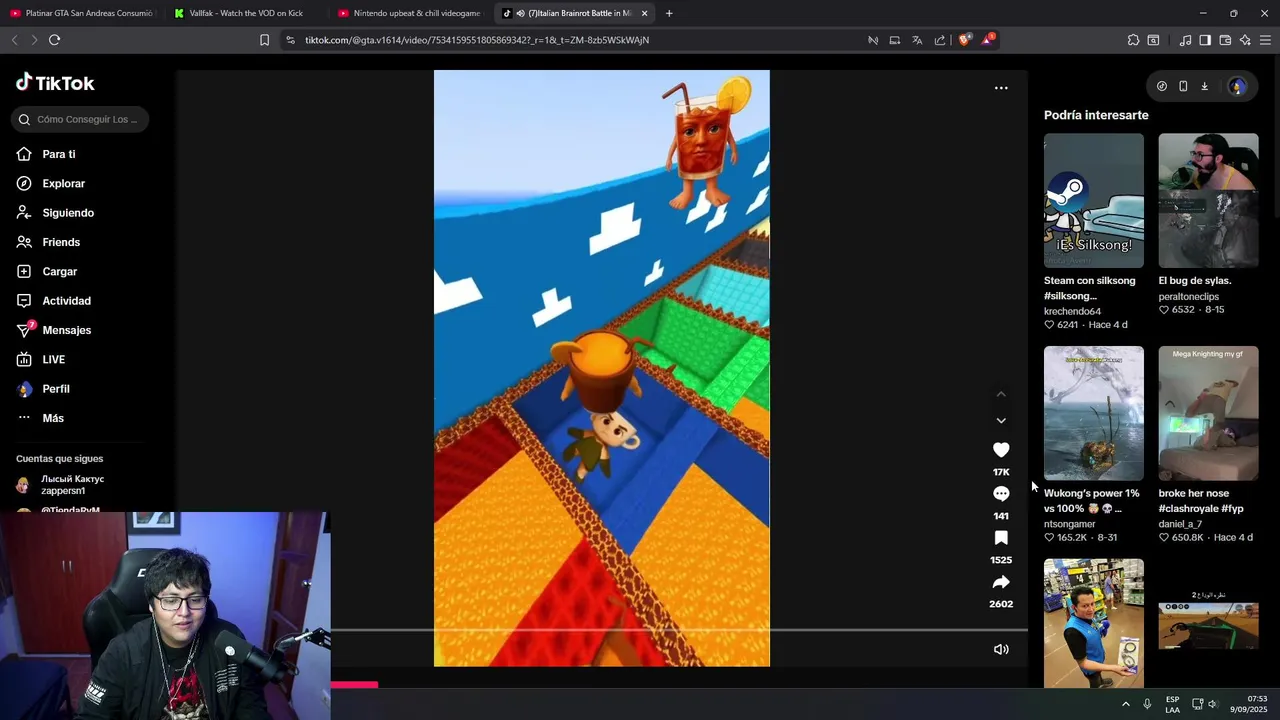The image size is (1280, 720).
Task: Reload the page
Action: (54, 40)
